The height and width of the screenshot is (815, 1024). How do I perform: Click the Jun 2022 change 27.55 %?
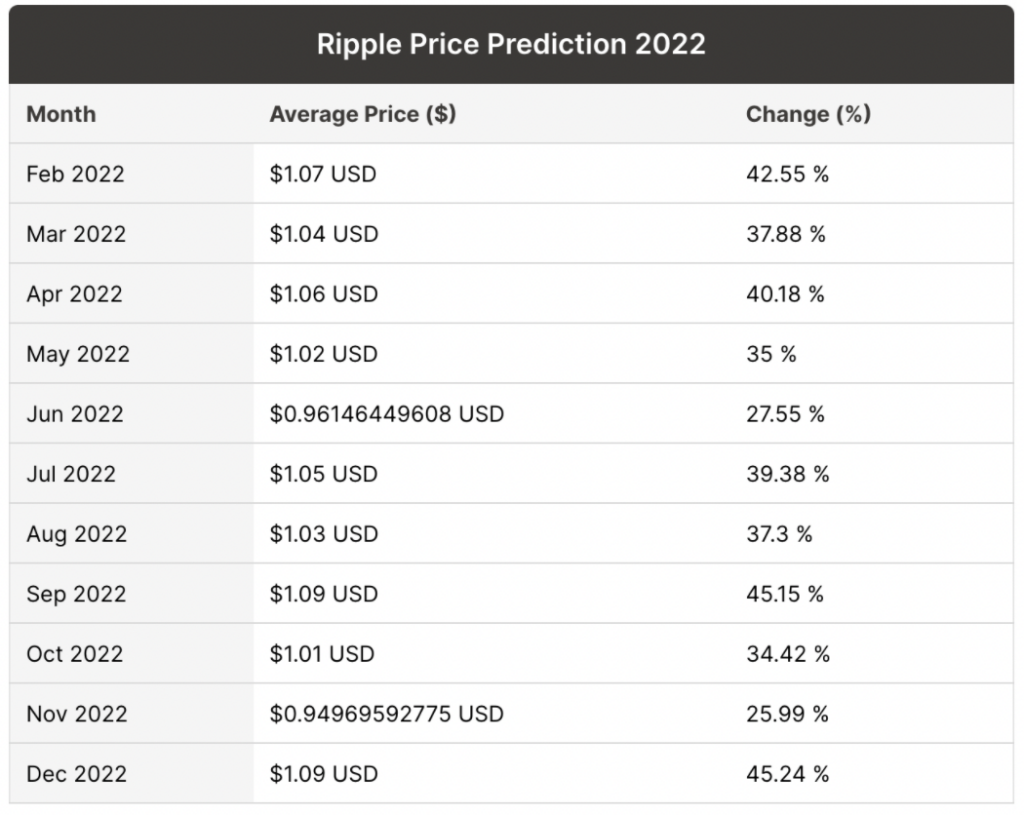click(785, 414)
